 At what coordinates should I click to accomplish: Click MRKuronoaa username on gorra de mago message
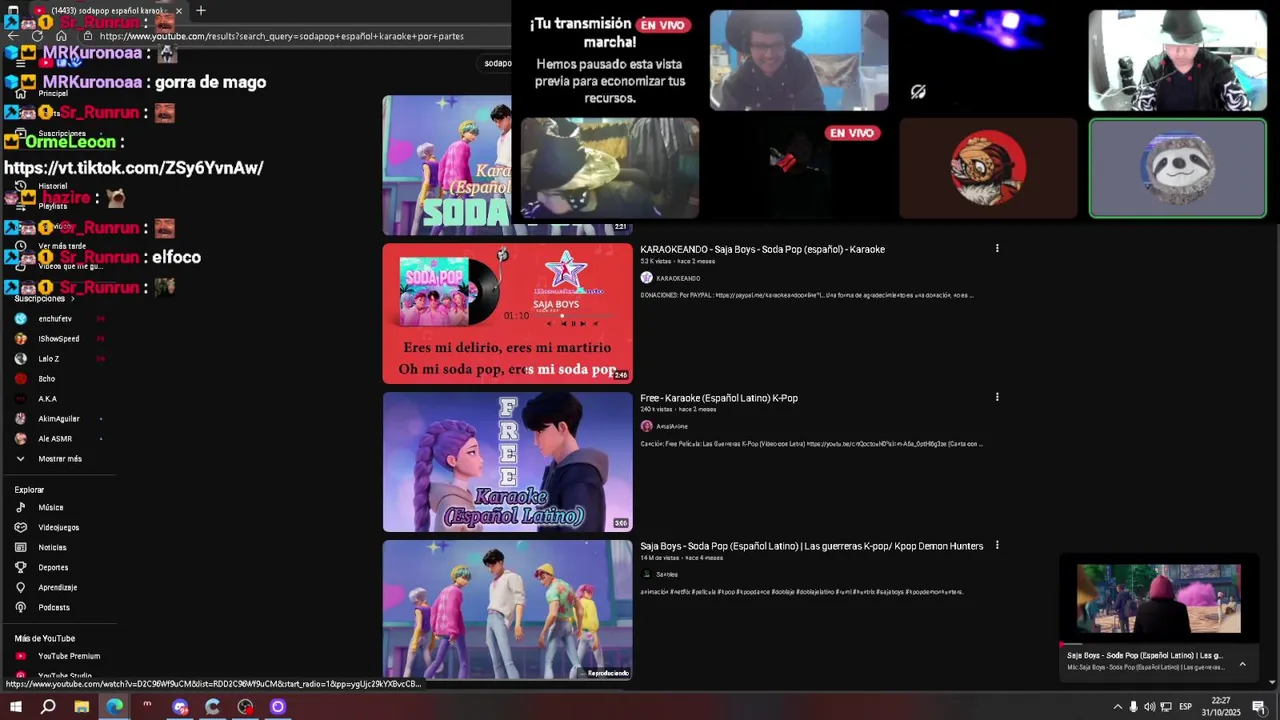[92, 82]
